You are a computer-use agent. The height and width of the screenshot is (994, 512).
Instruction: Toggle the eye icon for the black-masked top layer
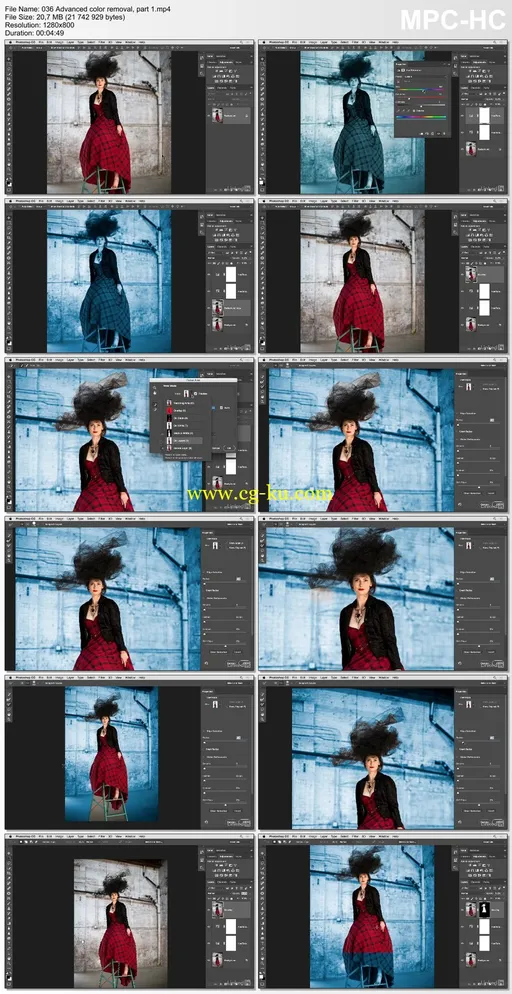click(463, 910)
